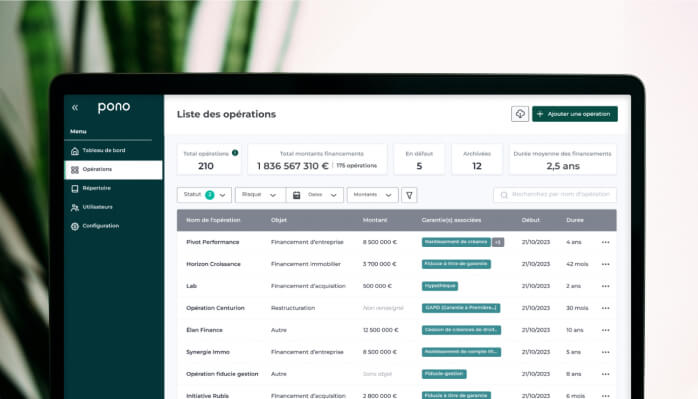Click the Restructuration object cell

click(293, 308)
